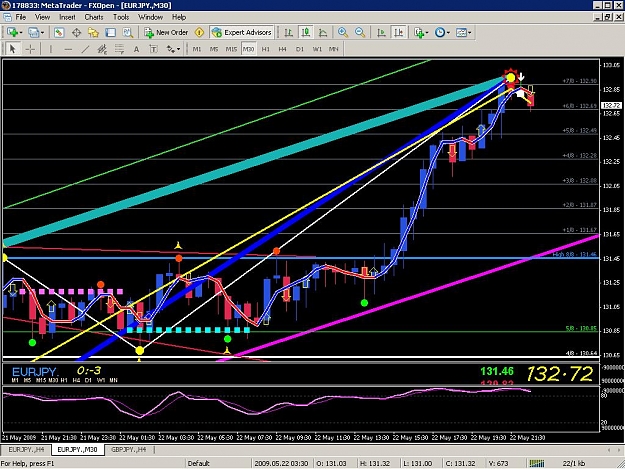
Task: Switch to H1 timeframe
Action: [265, 49]
